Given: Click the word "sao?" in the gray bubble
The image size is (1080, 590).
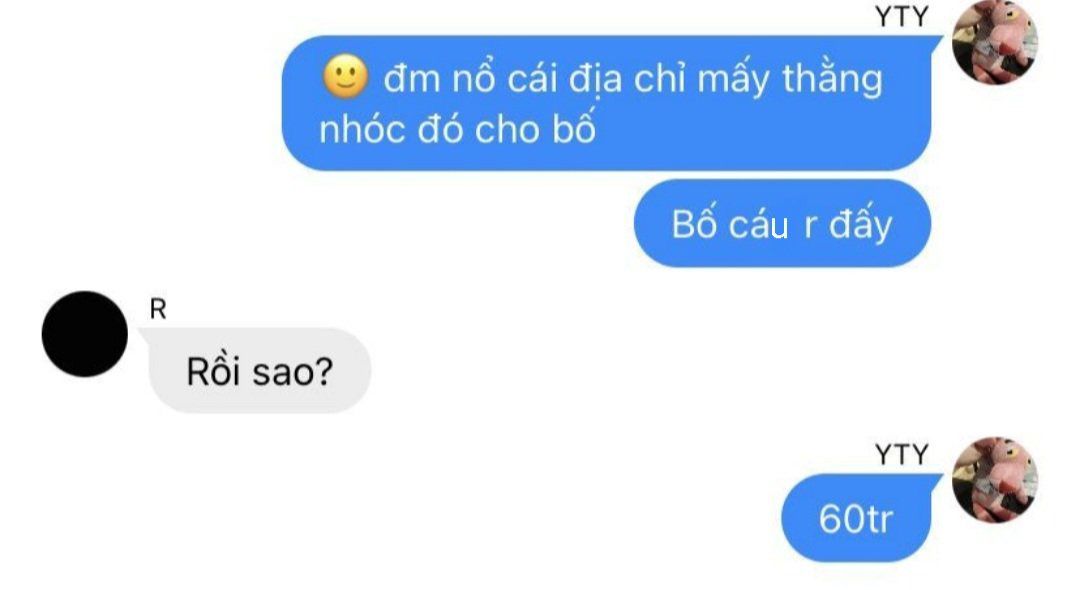Looking at the screenshot, I should pos(293,372).
